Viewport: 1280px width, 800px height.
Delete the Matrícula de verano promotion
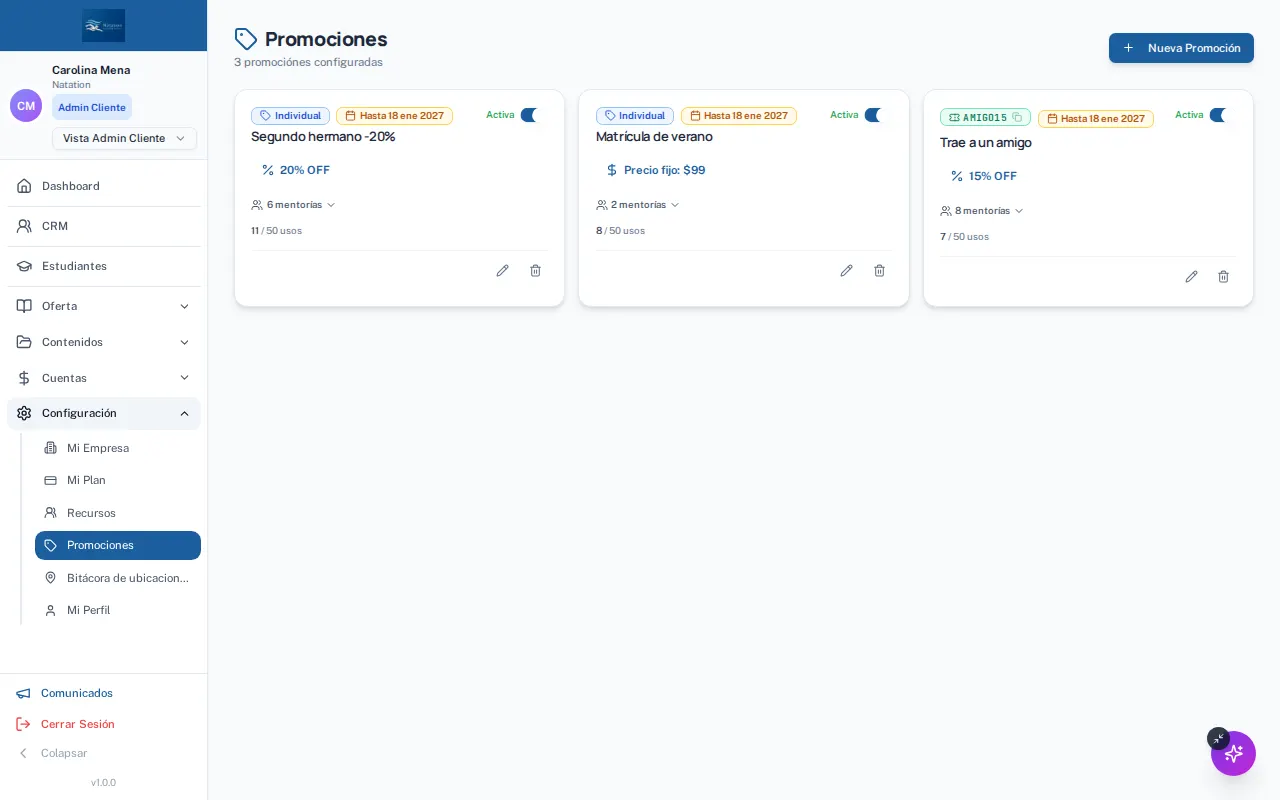[880, 271]
